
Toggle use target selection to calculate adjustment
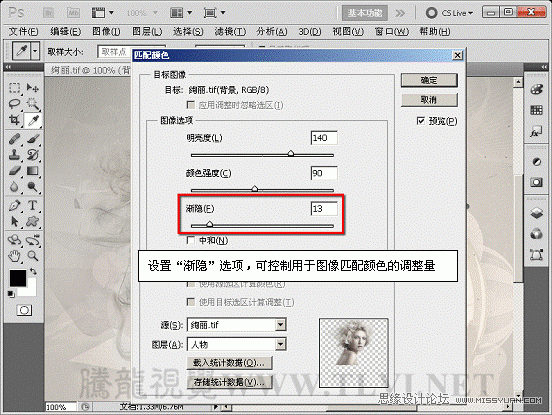[190, 302]
